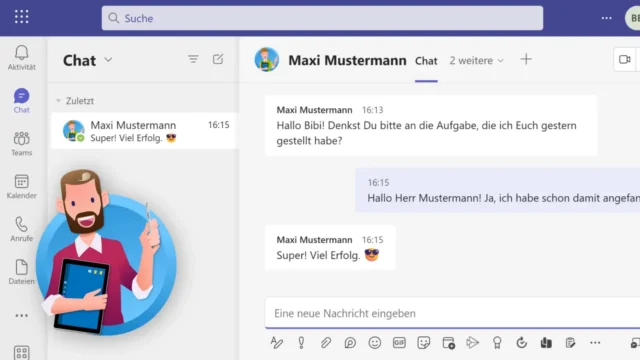This screenshot has height=360, width=640.
Task: Click the Stream arrow icon in toolbar
Action: click(x=473, y=342)
